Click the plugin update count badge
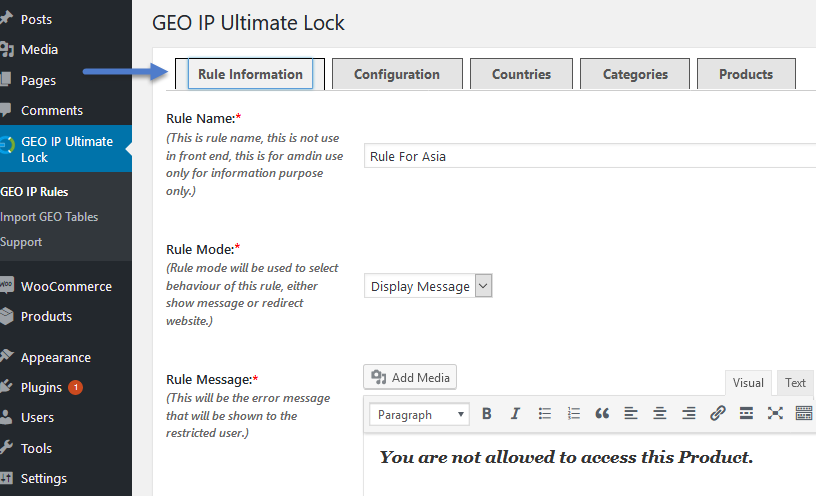Viewport: 816px width, 496px height. (x=75, y=387)
